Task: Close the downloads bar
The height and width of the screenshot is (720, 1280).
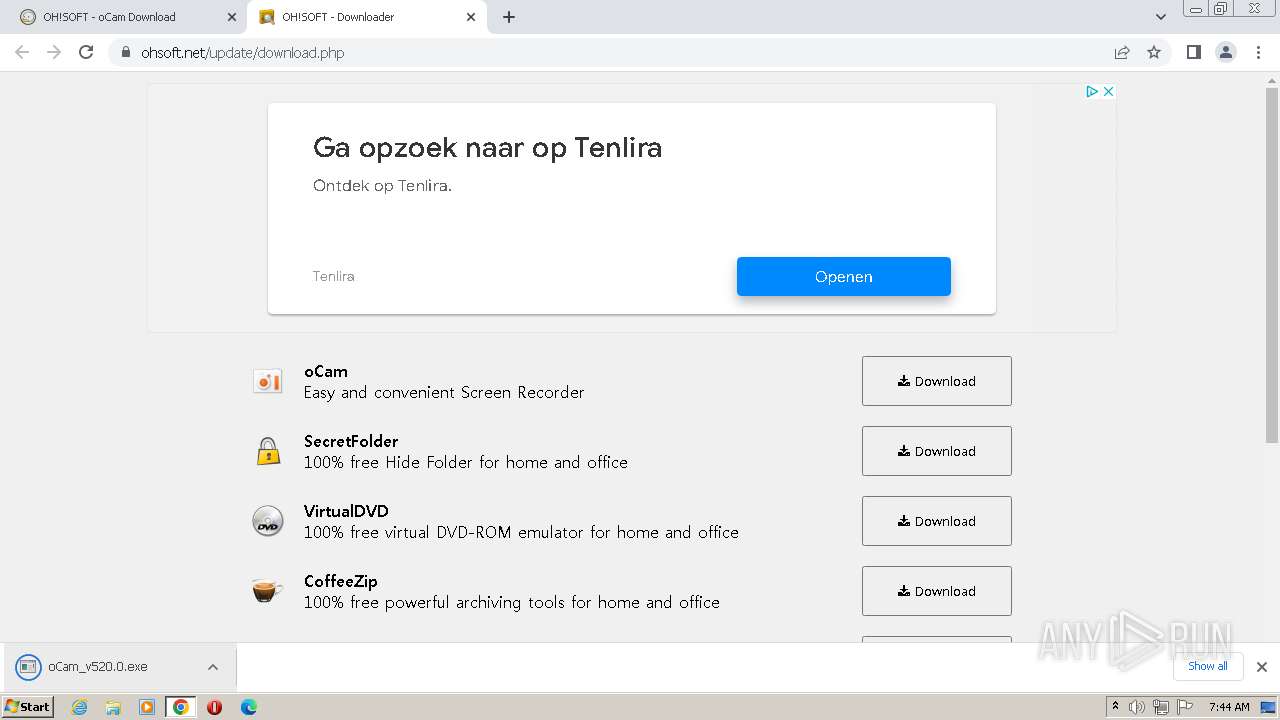Action: 1262,667
